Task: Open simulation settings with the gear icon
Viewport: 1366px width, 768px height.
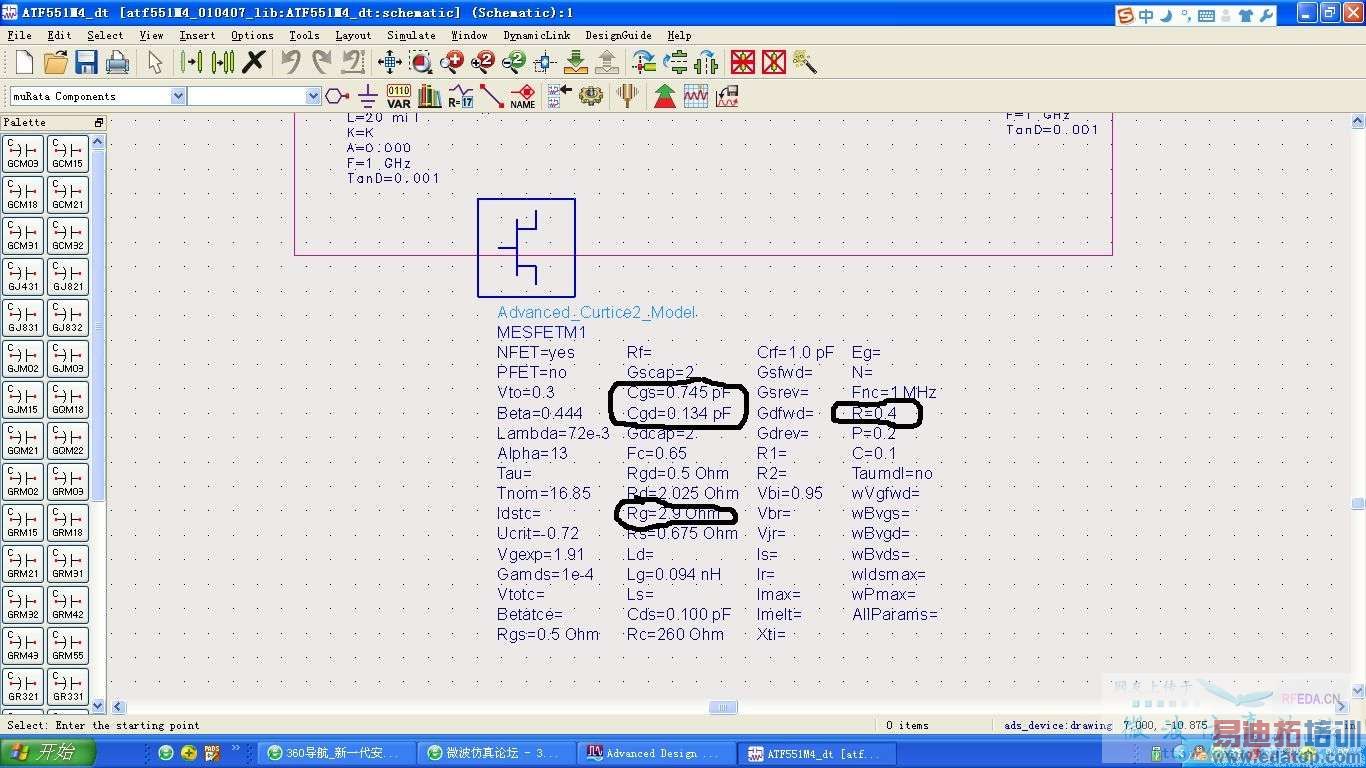Action: tap(591, 96)
